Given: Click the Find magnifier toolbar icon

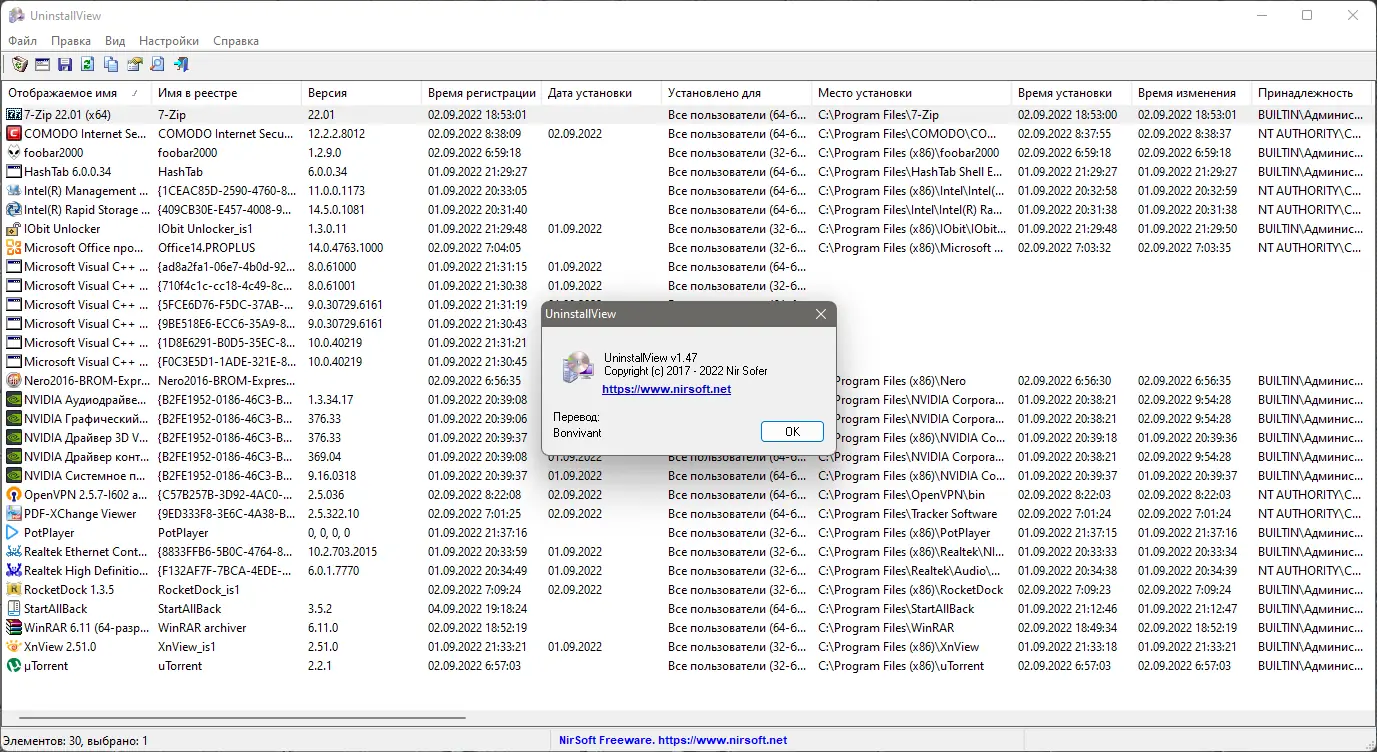Looking at the screenshot, I should (x=157, y=65).
